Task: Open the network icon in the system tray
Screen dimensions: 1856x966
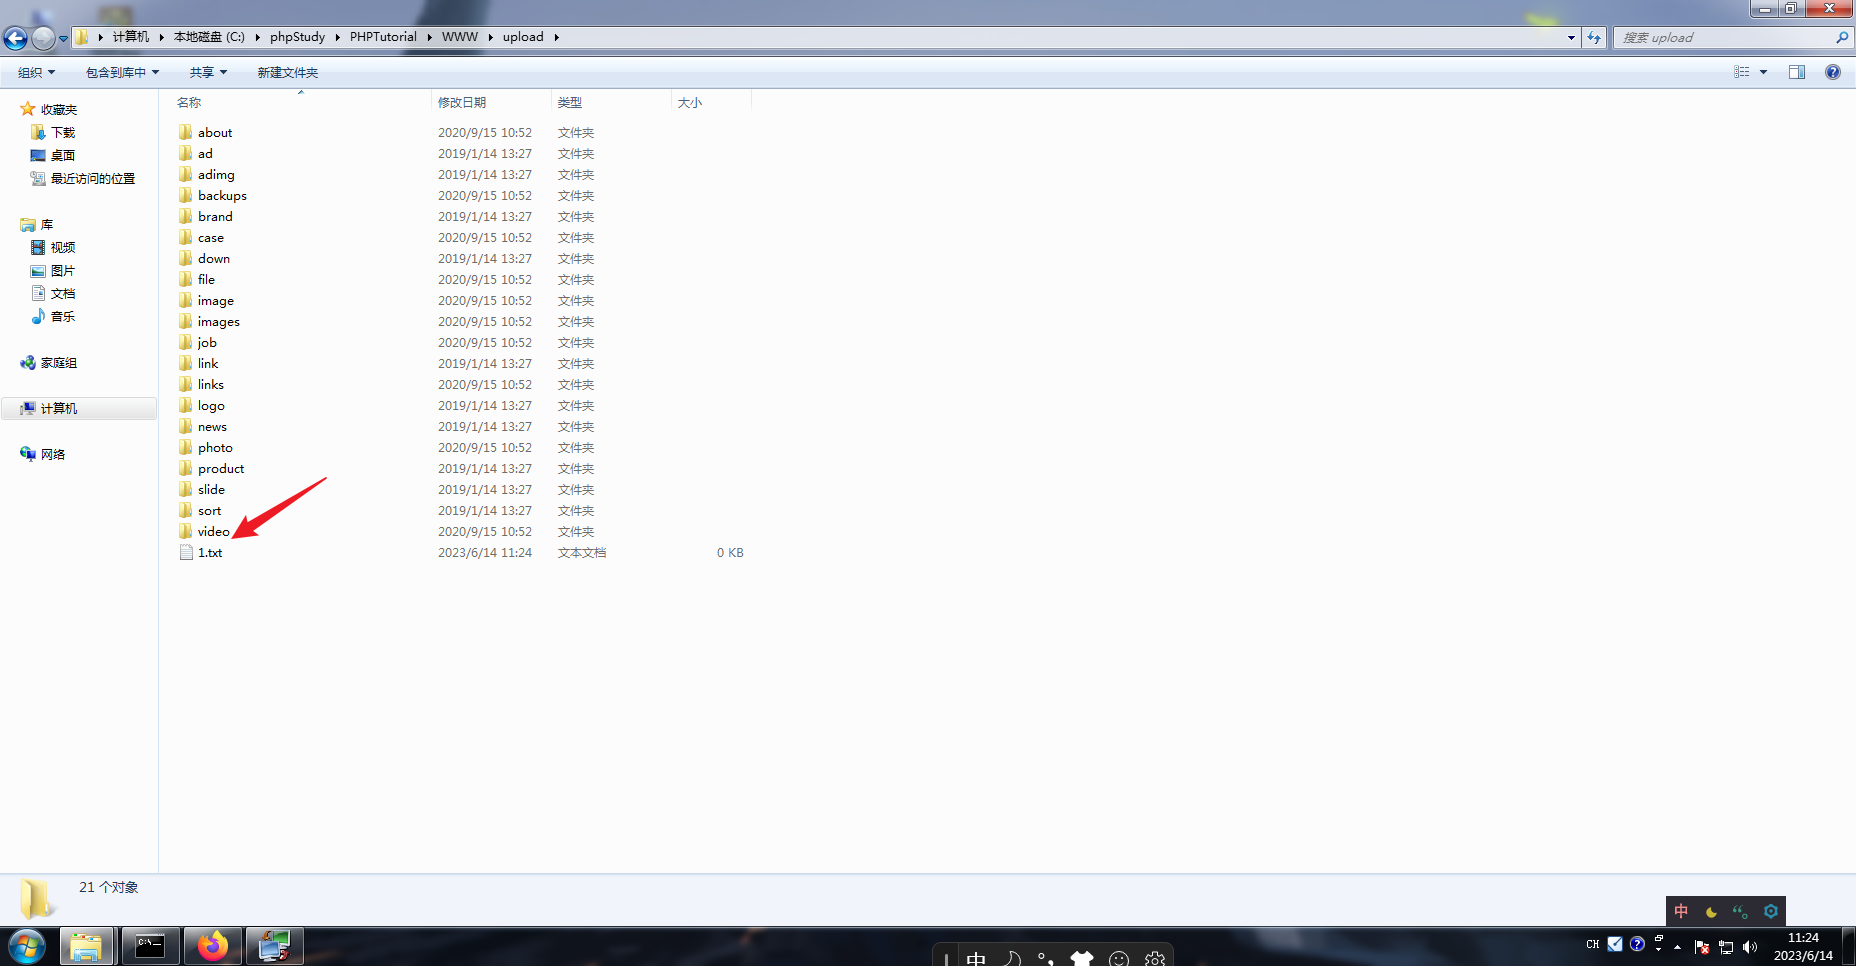Action: click(x=1726, y=946)
